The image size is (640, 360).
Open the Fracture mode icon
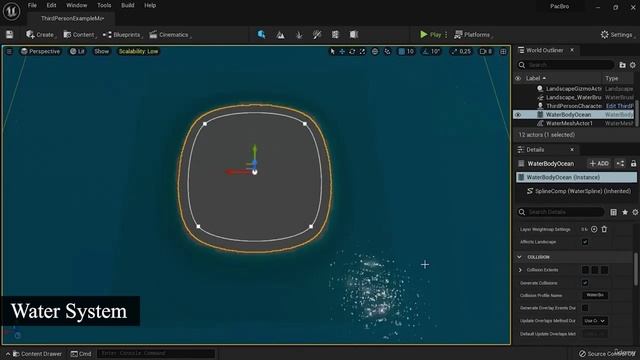tap(353, 35)
